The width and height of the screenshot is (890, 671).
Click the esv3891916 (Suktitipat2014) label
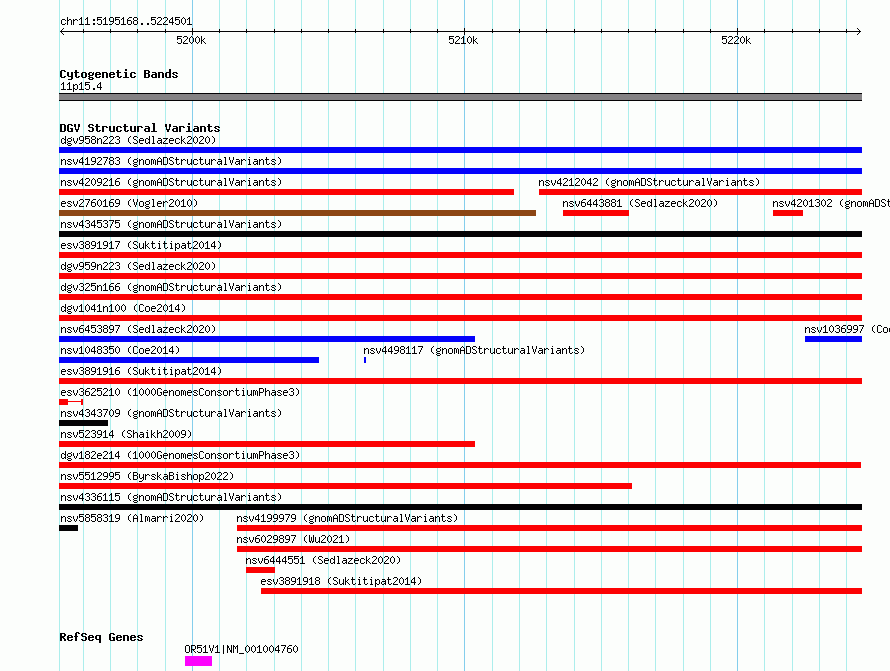click(141, 371)
